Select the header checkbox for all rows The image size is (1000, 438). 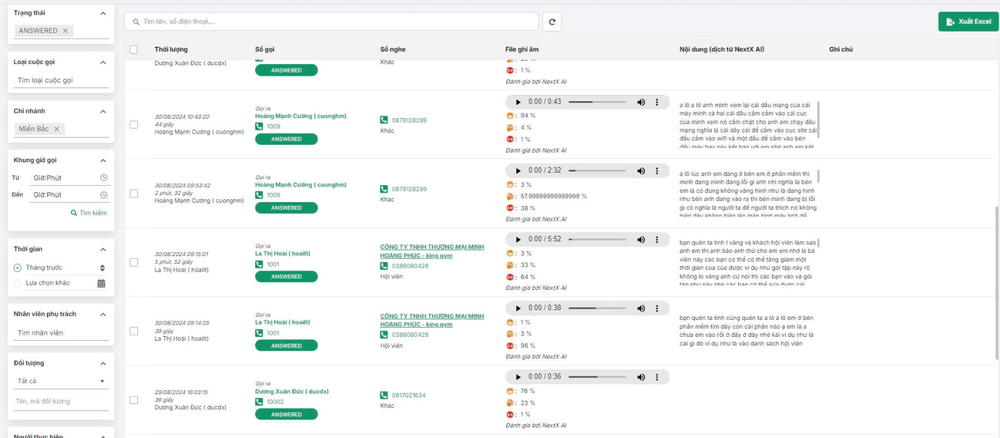134,49
